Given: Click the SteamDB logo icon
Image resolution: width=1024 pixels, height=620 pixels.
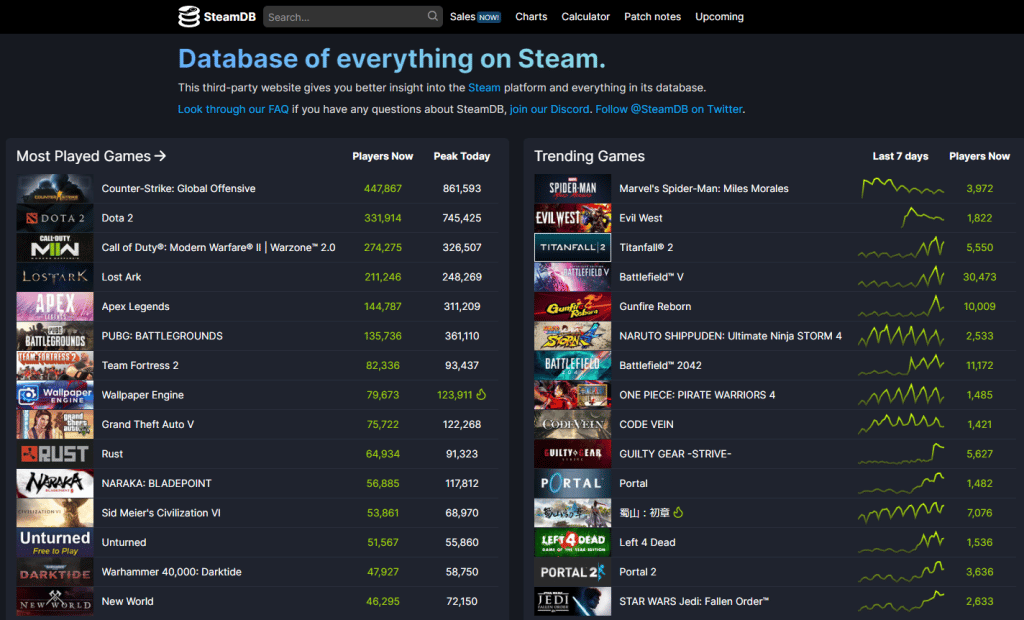Looking at the screenshot, I should [189, 16].
